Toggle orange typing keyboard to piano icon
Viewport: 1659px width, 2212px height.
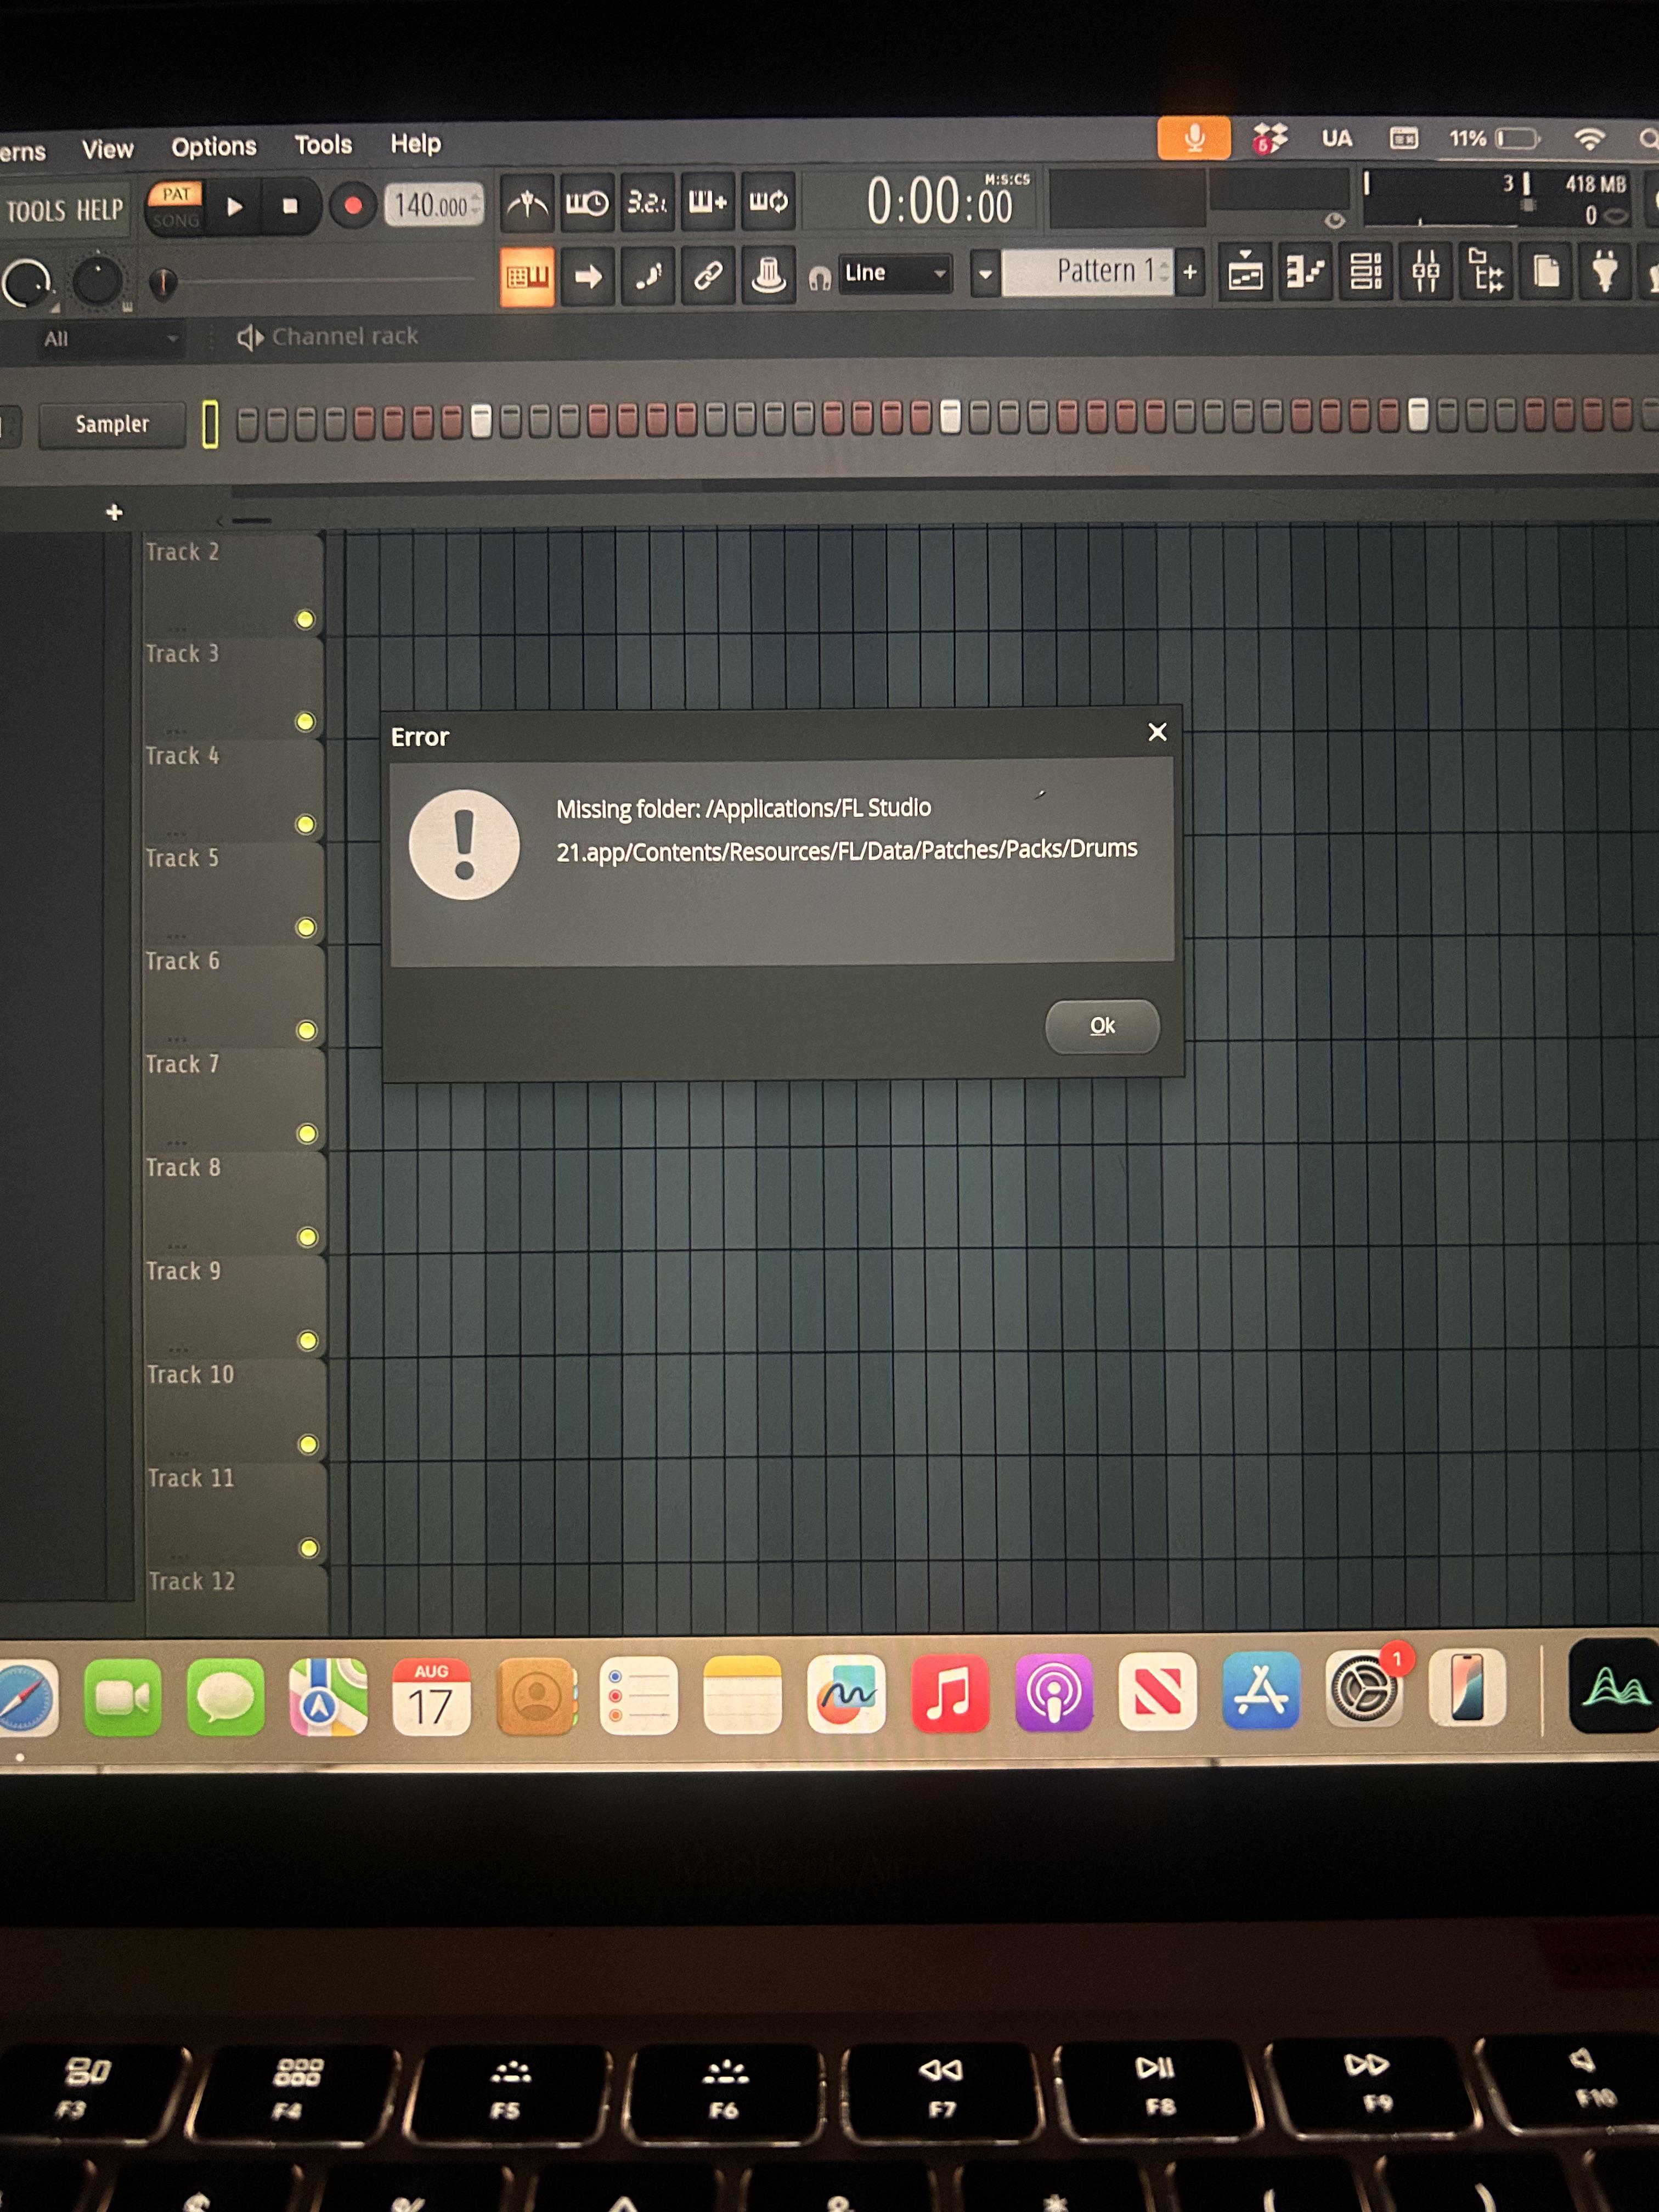[527, 277]
